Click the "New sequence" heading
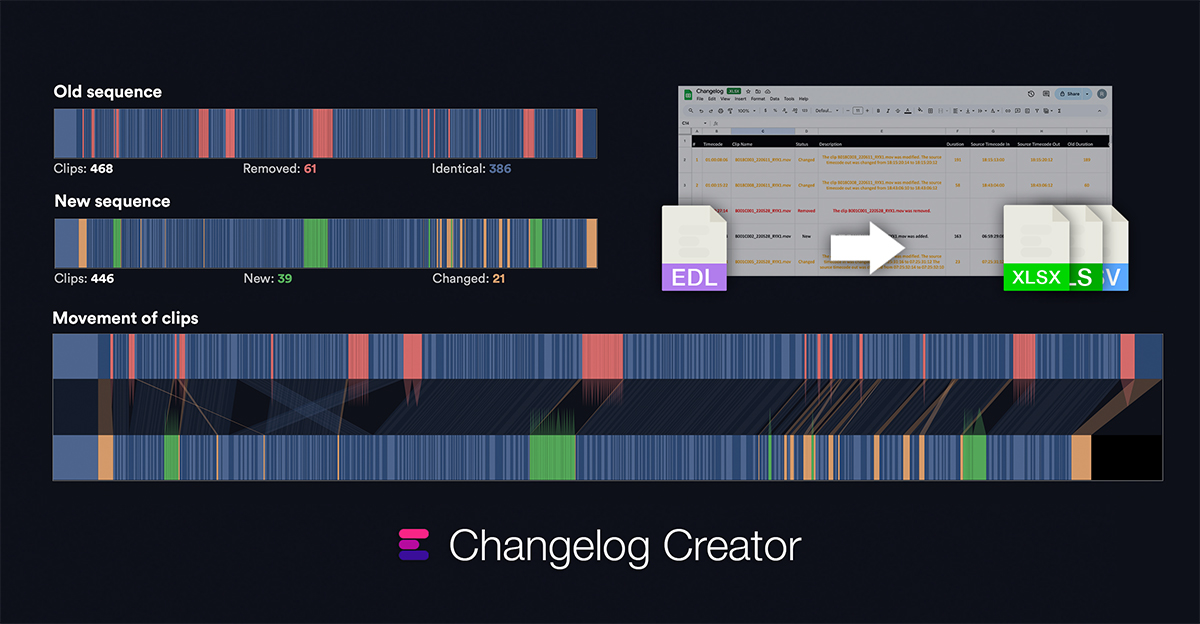Viewport: 1200px width, 624px height. click(112, 201)
